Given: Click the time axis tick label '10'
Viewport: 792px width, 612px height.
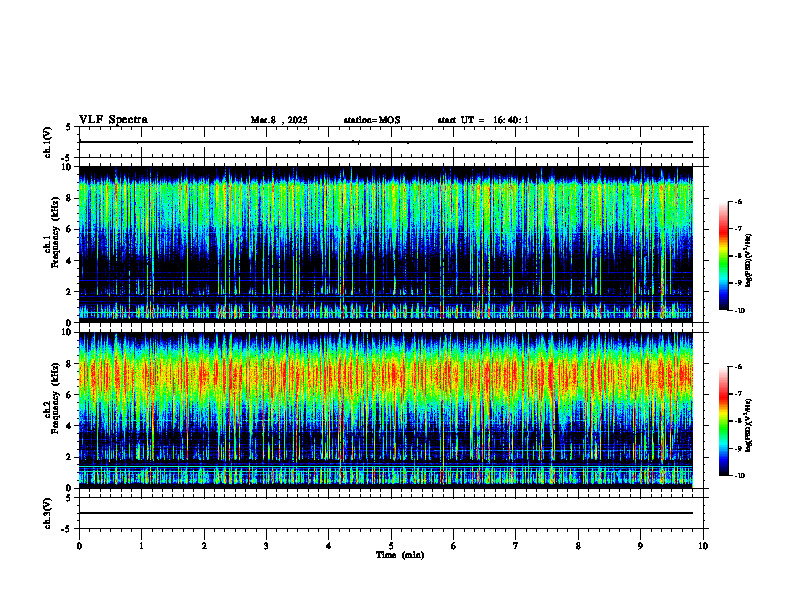Looking at the screenshot, I should 703,546.
